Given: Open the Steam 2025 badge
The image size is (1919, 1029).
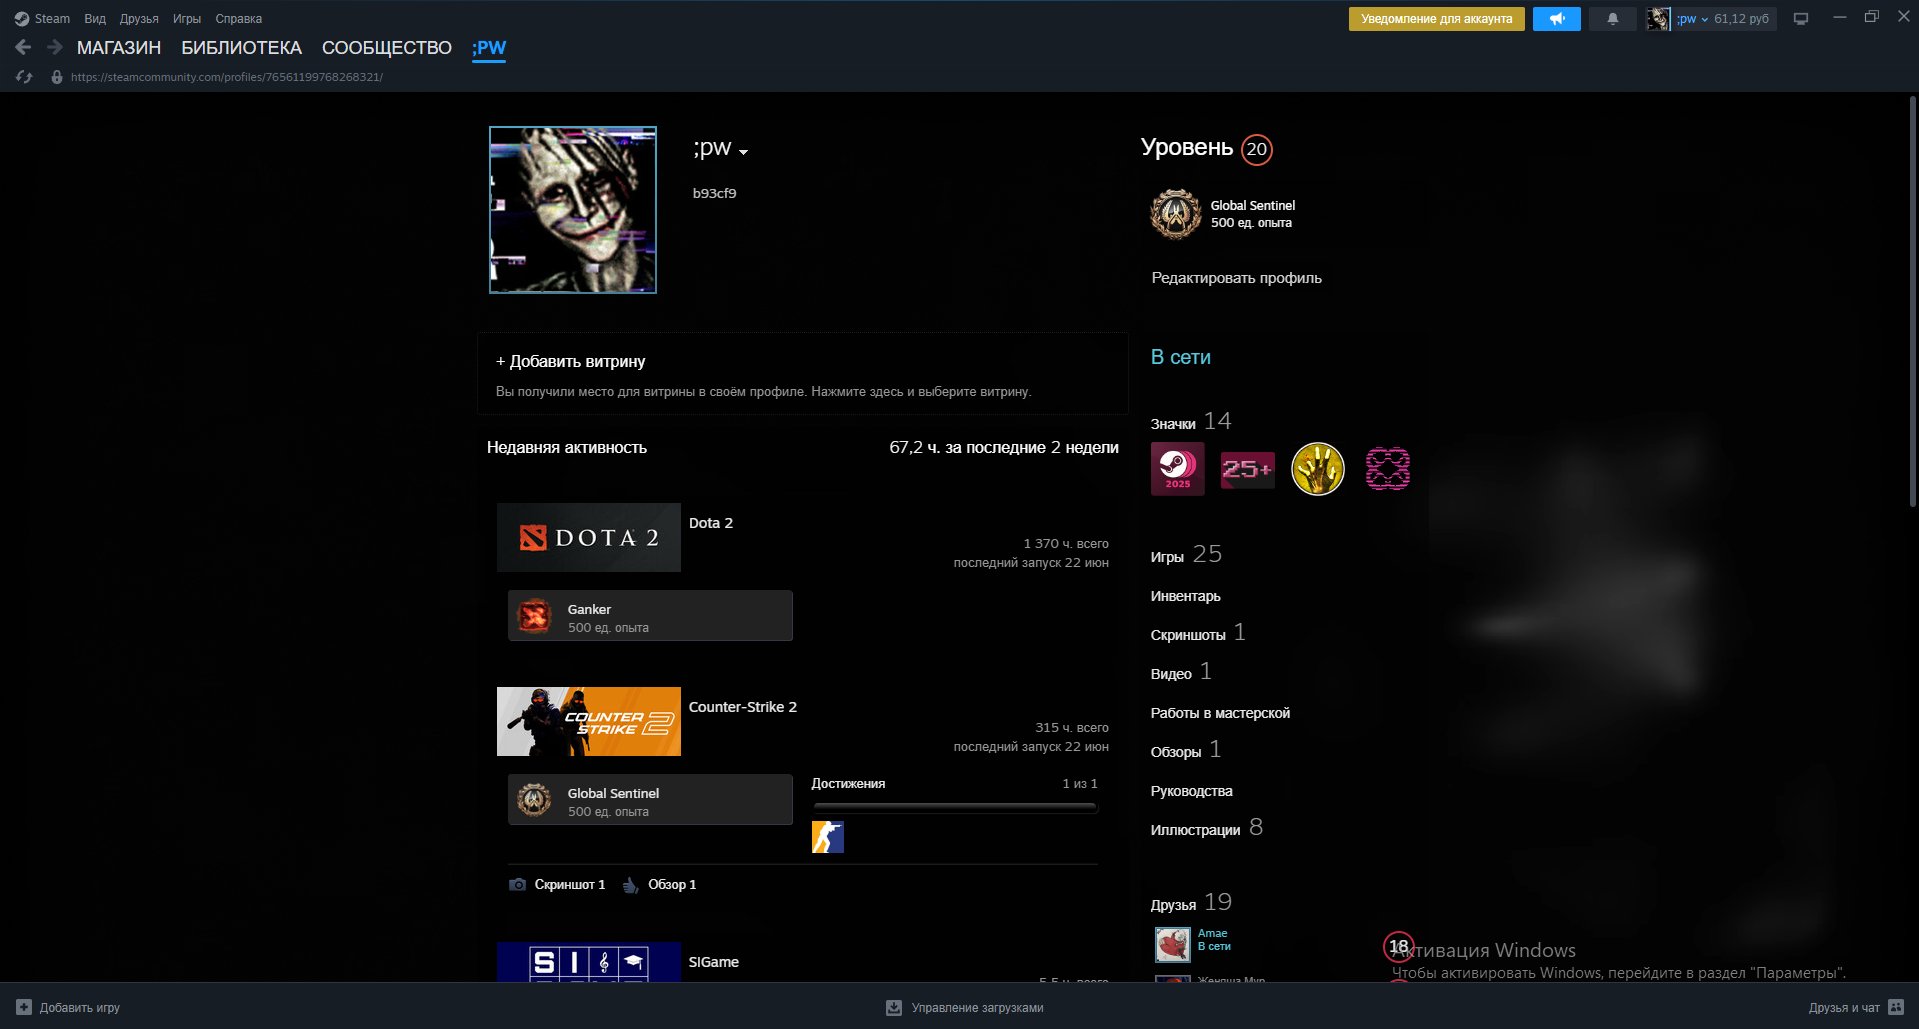Looking at the screenshot, I should coord(1178,468).
